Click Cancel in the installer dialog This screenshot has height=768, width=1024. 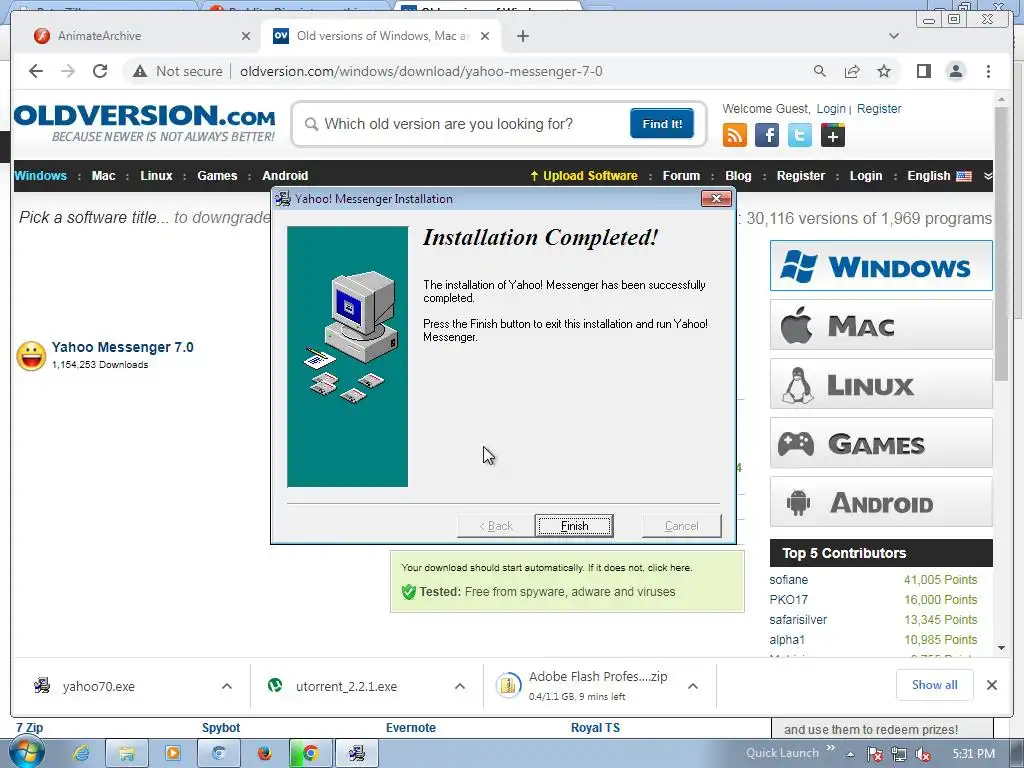[x=681, y=526]
